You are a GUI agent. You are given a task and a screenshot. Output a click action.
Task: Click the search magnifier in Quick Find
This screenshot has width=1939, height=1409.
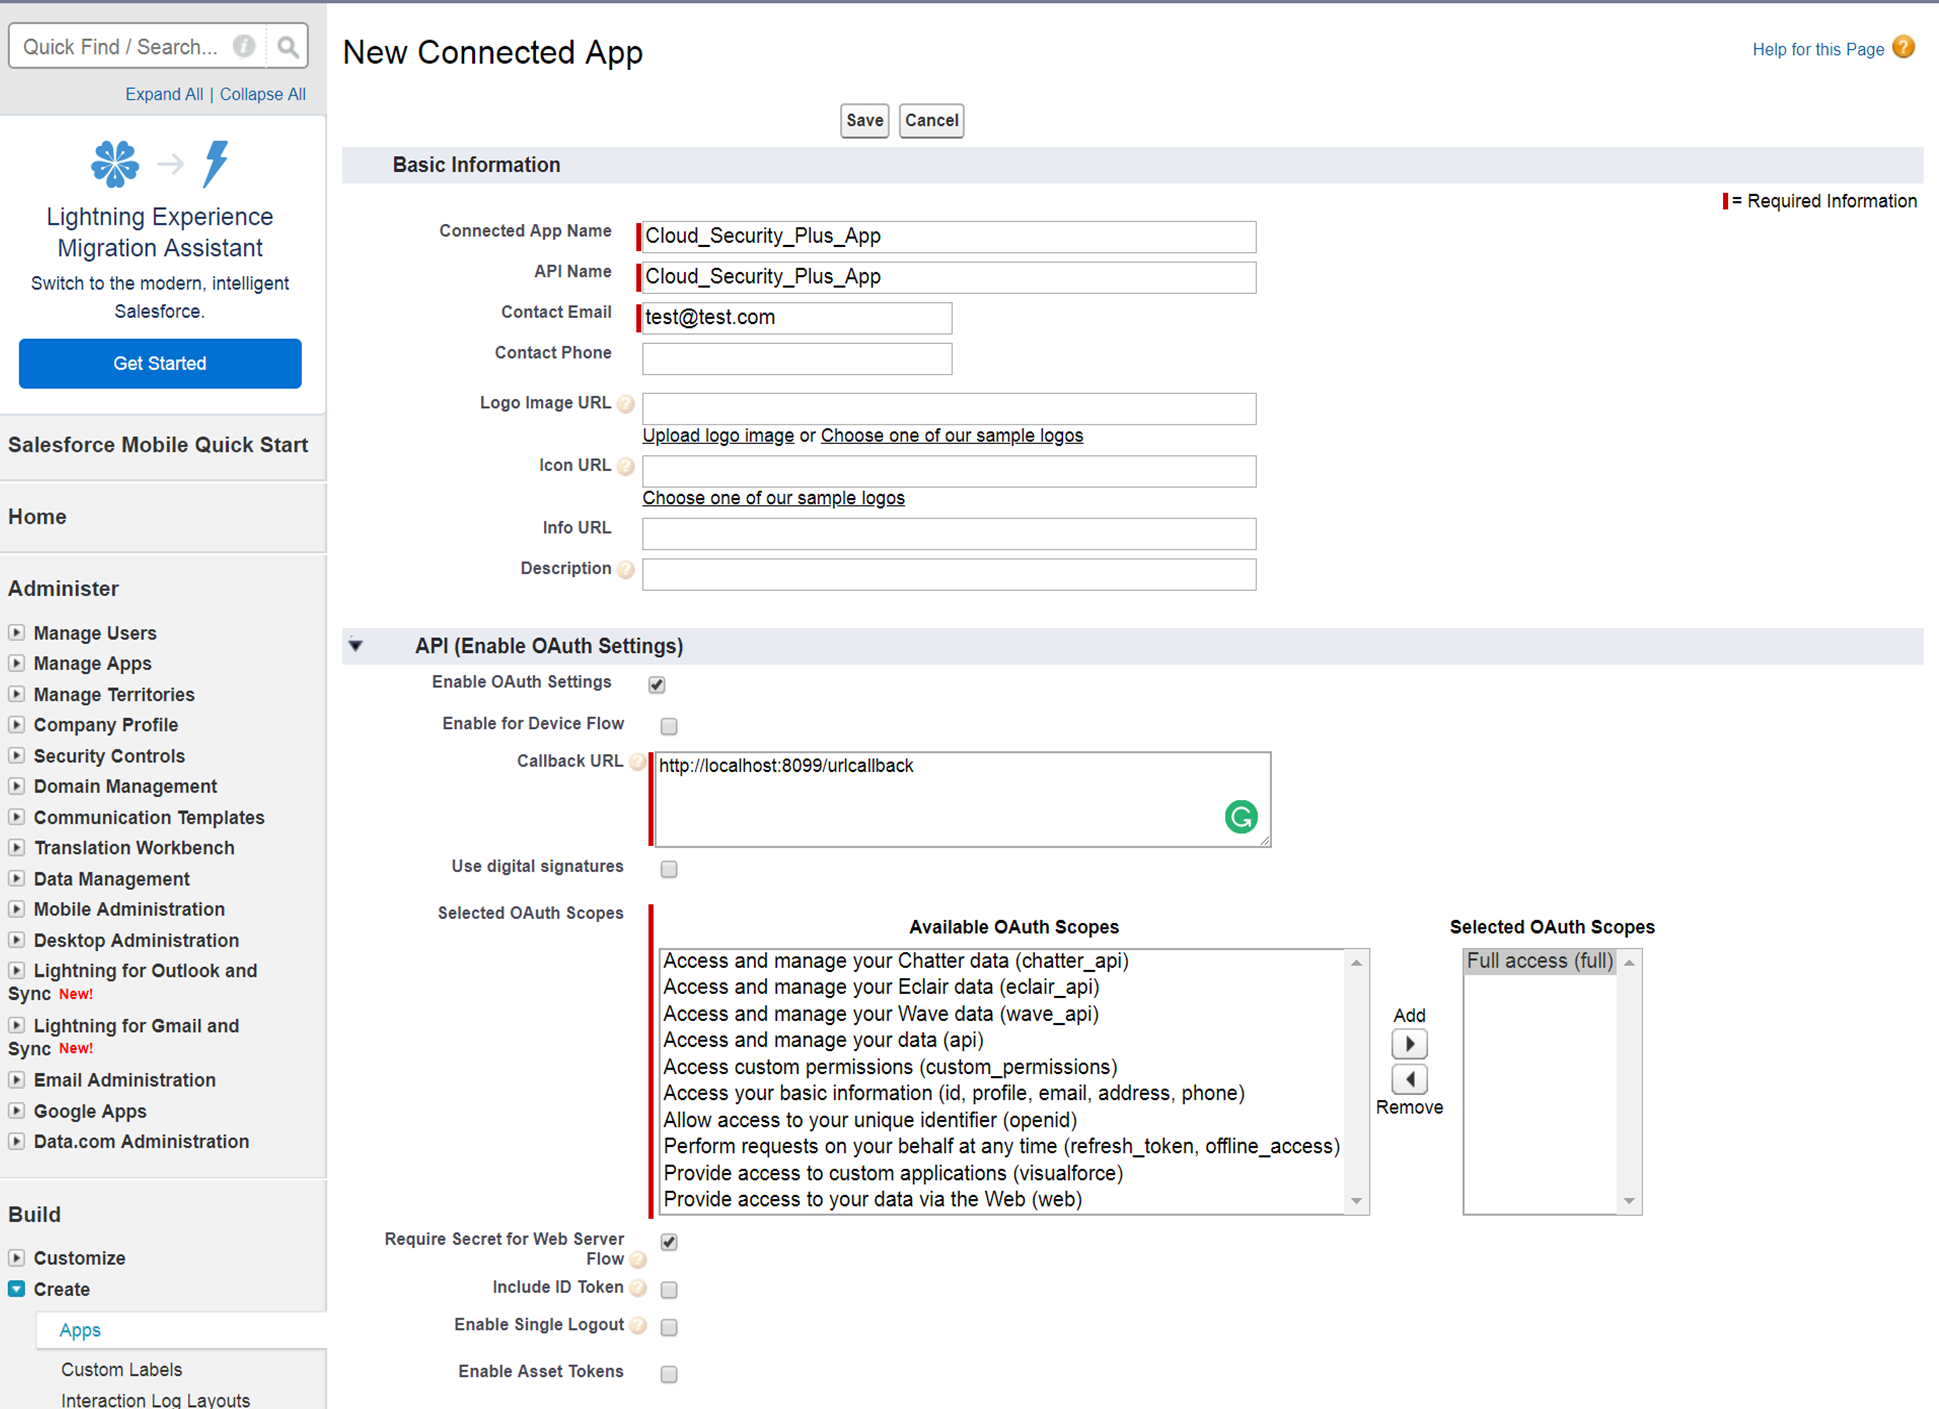pyautogui.click(x=288, y=45)
